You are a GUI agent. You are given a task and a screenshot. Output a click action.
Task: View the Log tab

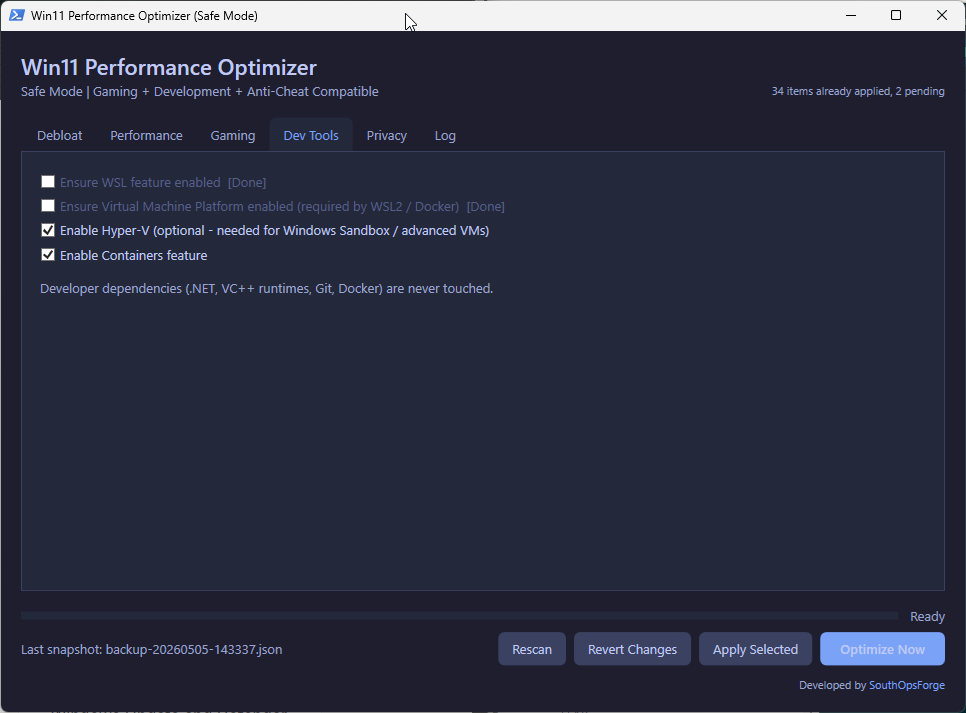[445, 136]
